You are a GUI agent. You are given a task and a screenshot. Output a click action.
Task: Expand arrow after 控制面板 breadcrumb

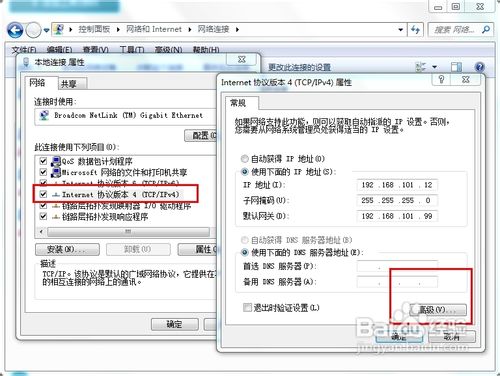(x=118, y=30)
